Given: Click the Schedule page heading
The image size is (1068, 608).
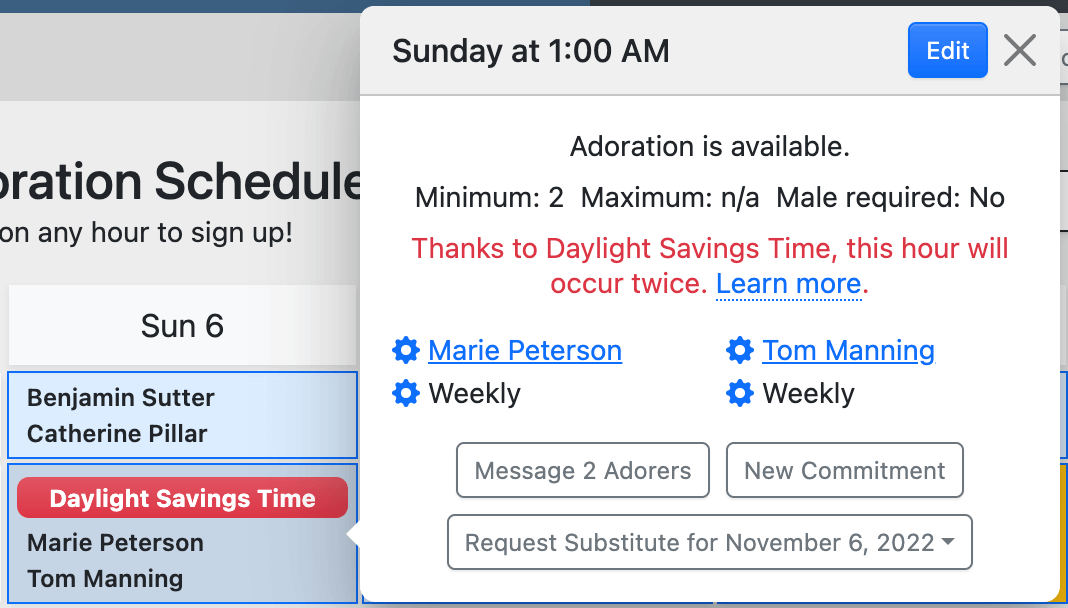Looking at the screenshot, I should coord(180,182).
